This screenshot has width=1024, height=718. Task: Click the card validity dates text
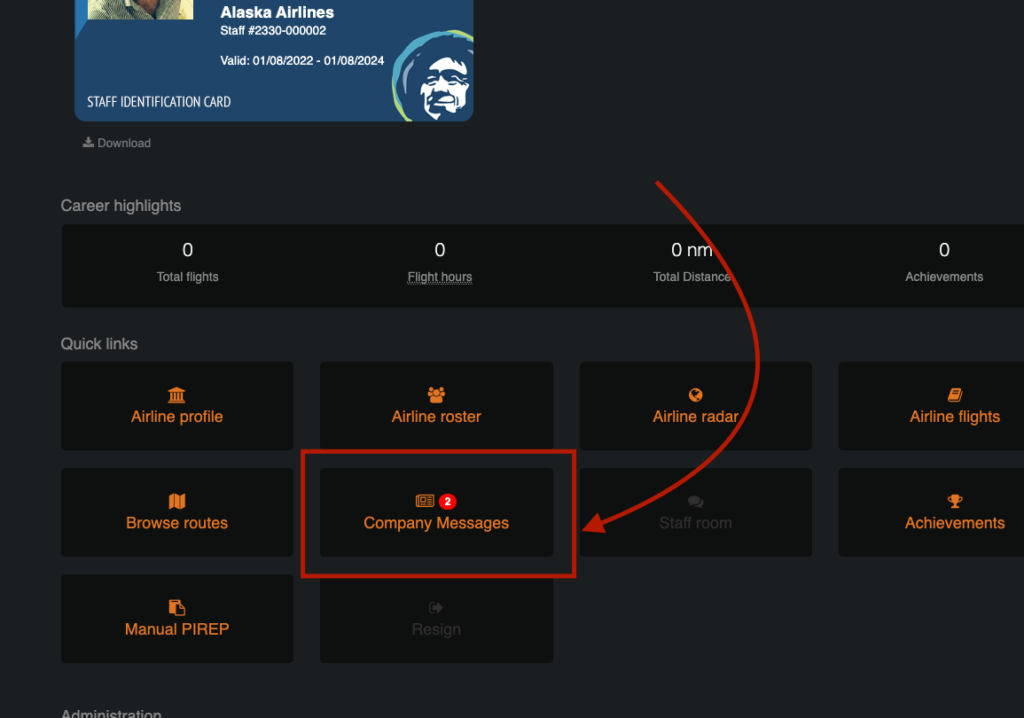pos(302,61)
